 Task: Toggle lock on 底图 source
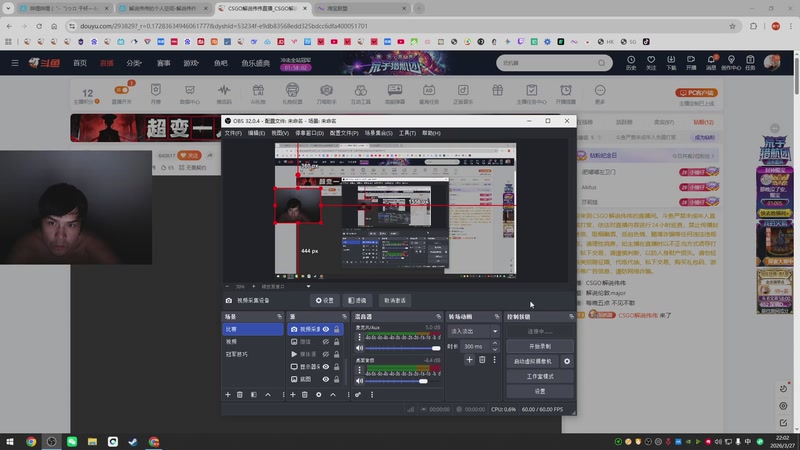click(337, 379)
